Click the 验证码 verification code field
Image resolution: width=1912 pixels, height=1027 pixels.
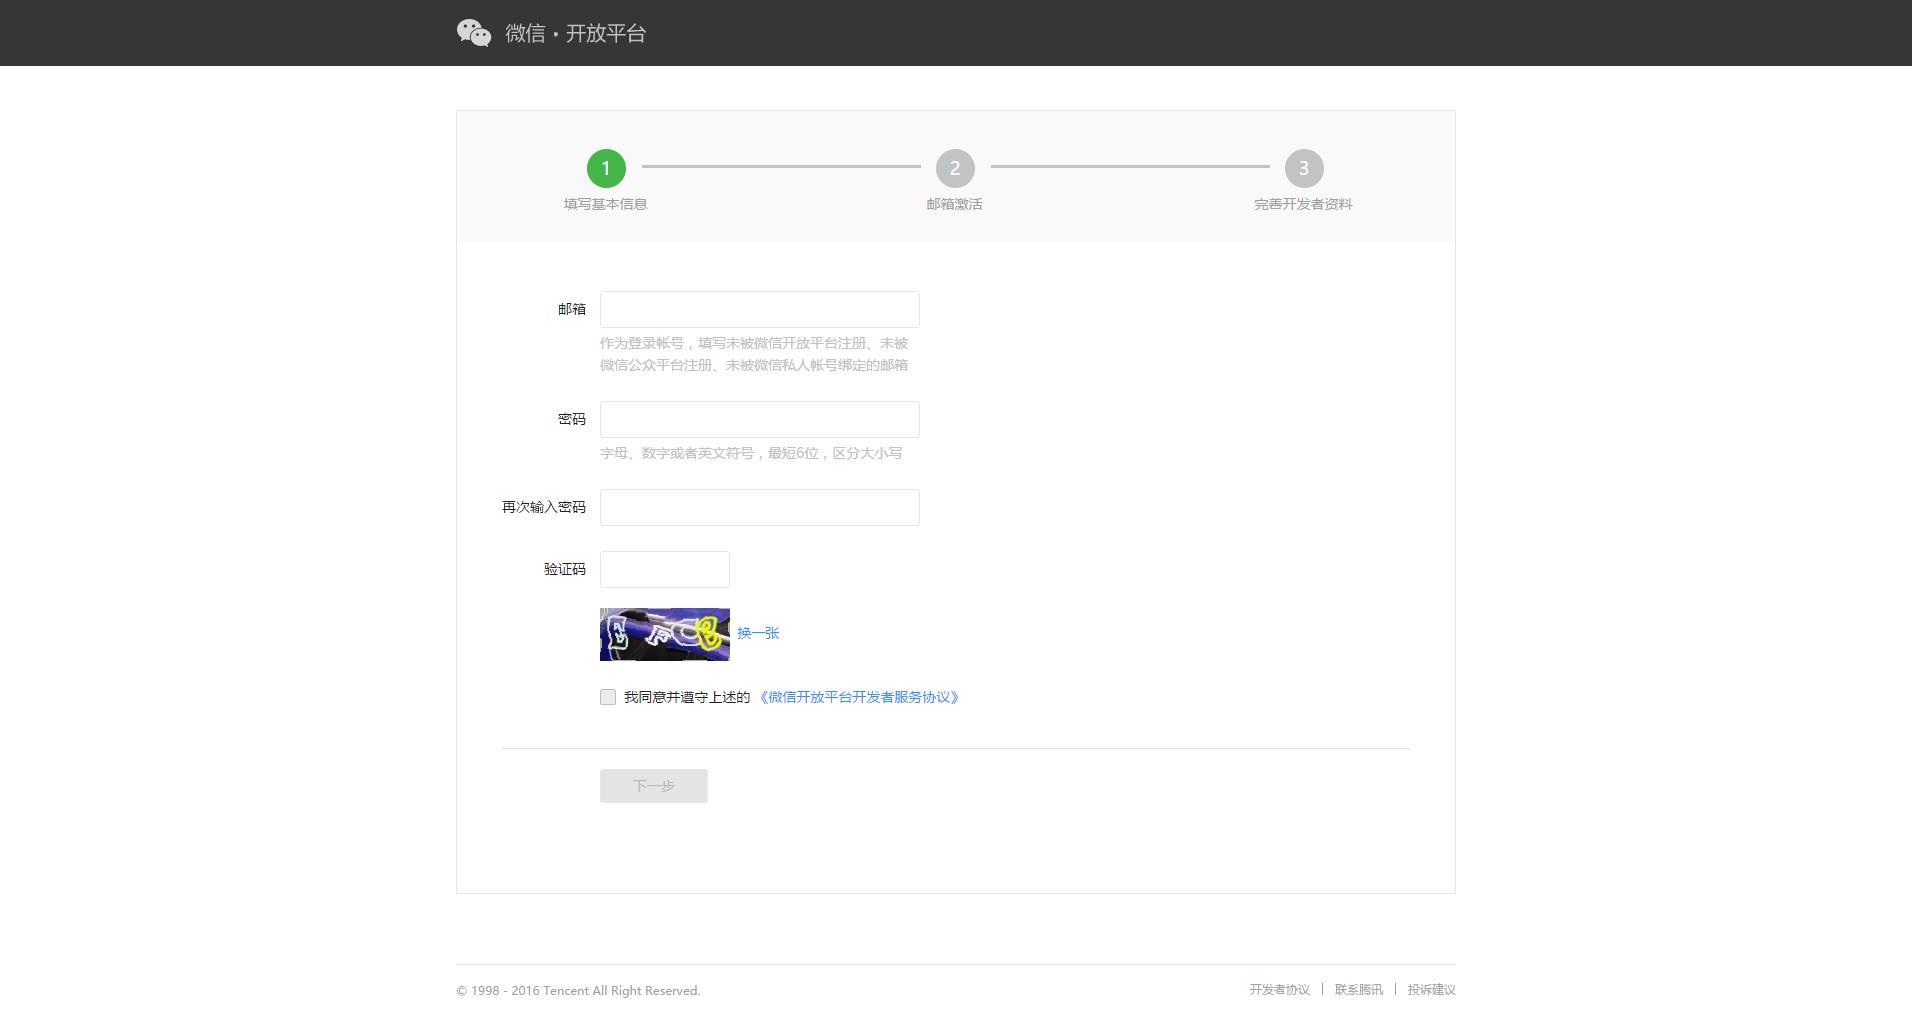[x=664, y=569]
